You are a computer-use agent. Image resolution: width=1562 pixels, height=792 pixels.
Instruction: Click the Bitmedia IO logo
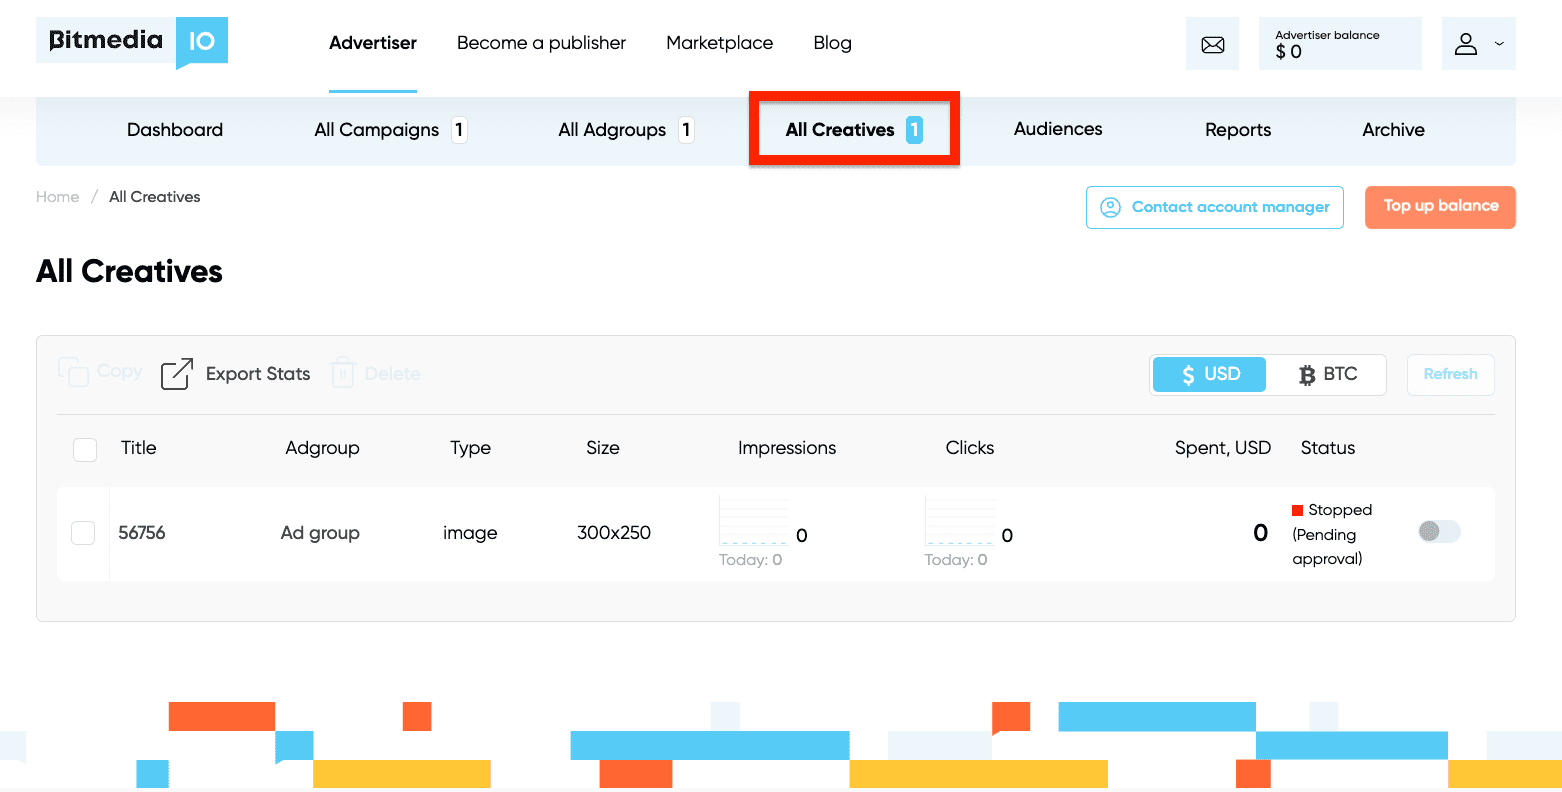click(x=132, y=42)
